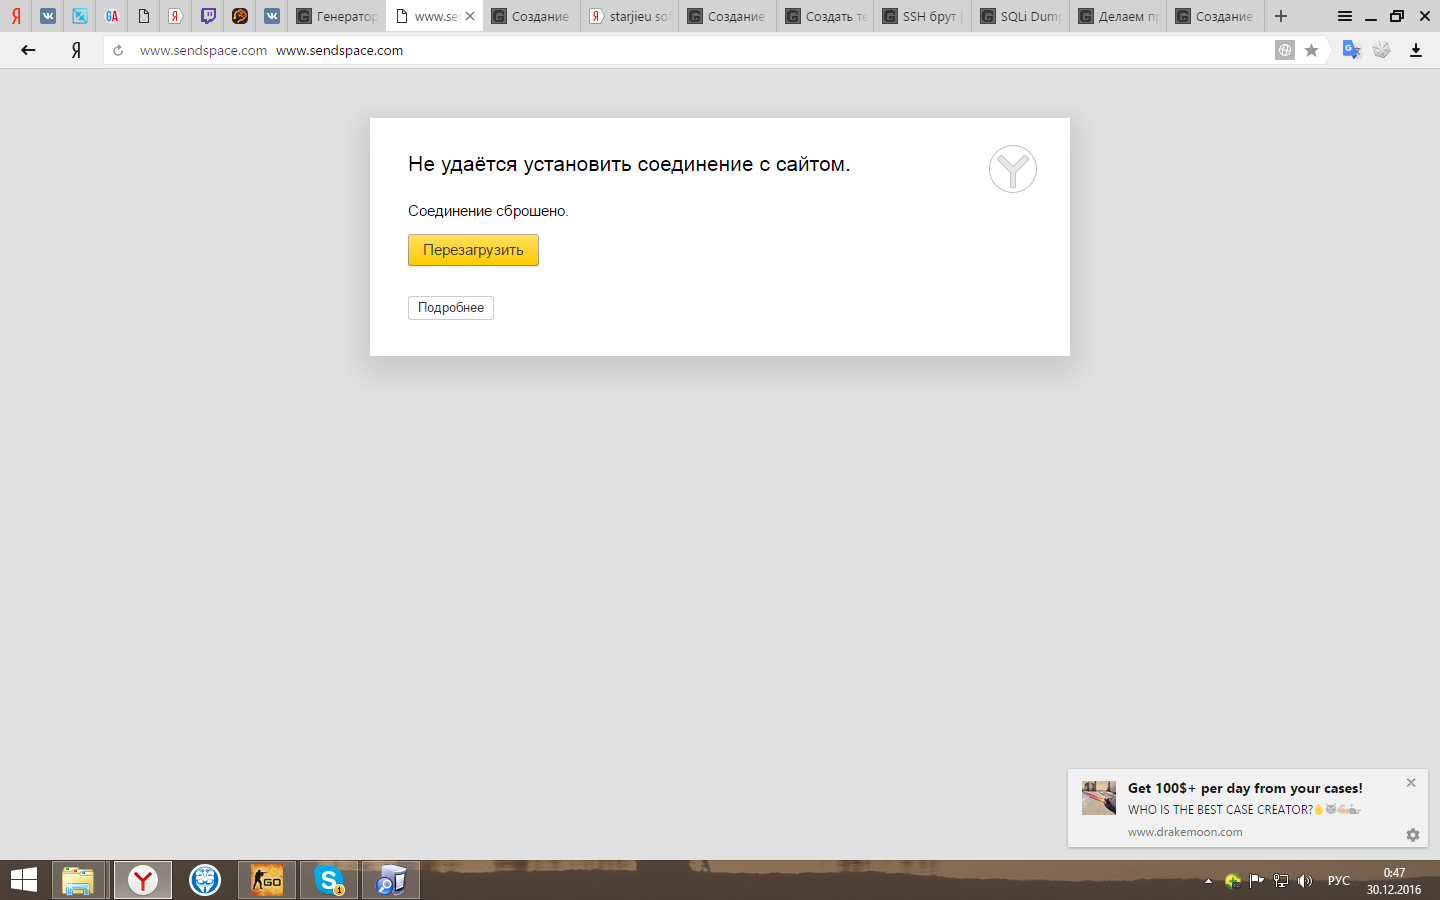Open the notification settings gear icon
The image size is (1440, 900).
click(1412, 835)
